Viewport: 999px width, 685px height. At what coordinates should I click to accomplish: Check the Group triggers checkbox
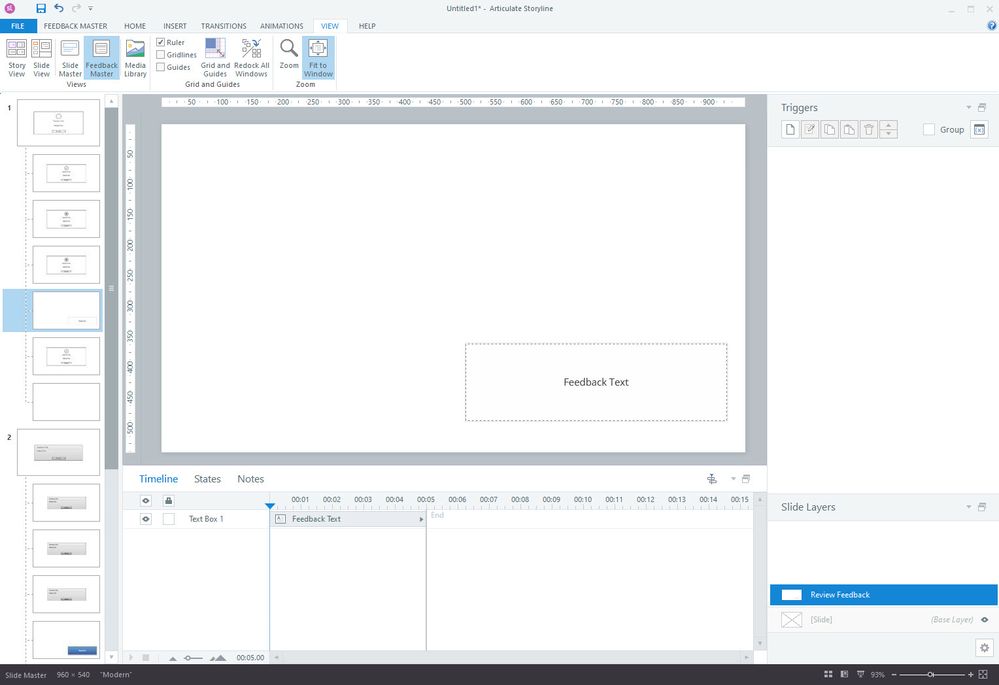coord(929,130)
